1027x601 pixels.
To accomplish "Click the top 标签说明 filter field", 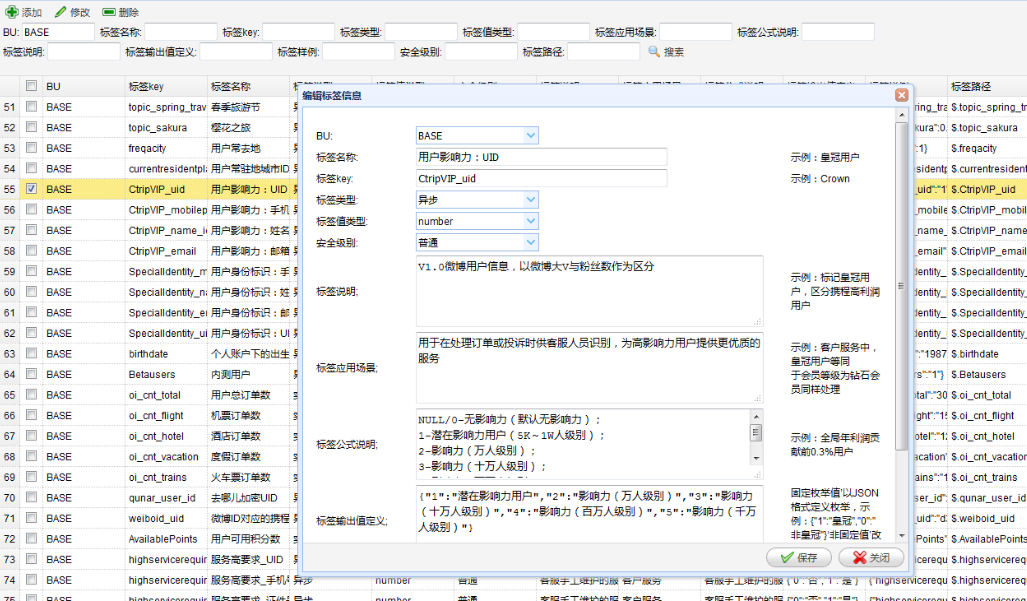I will pyautogui.click(x=84, y=52).
